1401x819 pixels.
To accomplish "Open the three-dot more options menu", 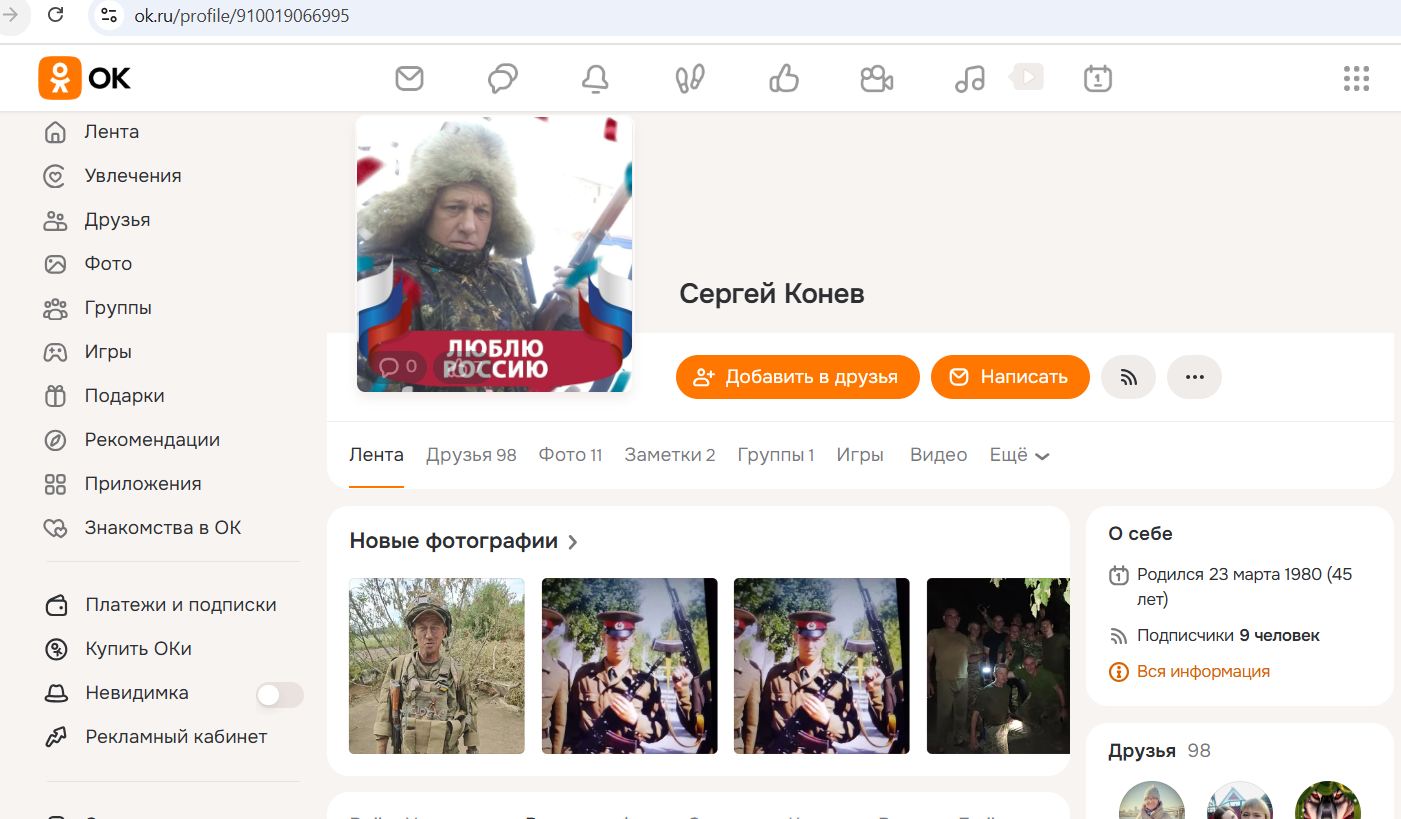I will tap(1194, 377).
